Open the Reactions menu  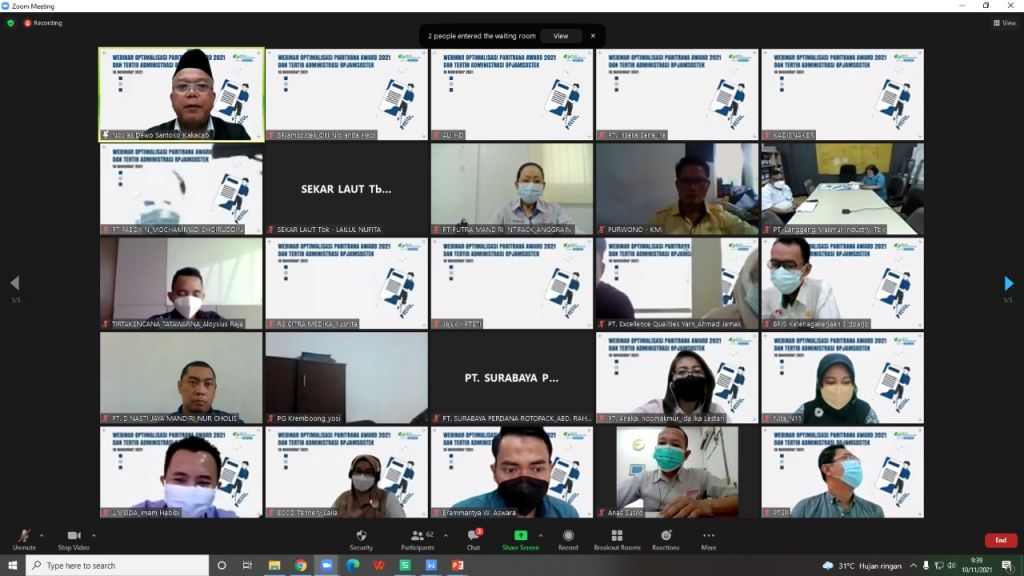coord(666,537)
